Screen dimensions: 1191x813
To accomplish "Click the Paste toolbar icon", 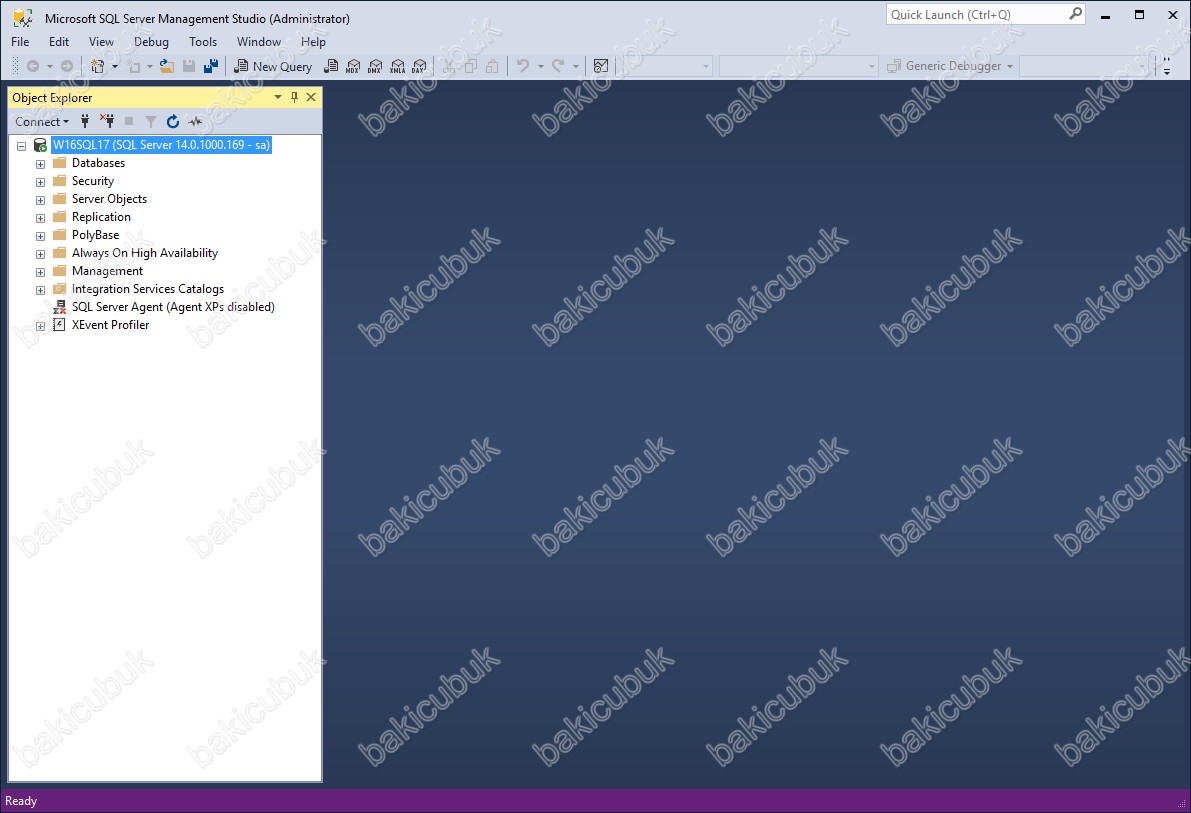I will pyautogui.click(x=492, y=66).
